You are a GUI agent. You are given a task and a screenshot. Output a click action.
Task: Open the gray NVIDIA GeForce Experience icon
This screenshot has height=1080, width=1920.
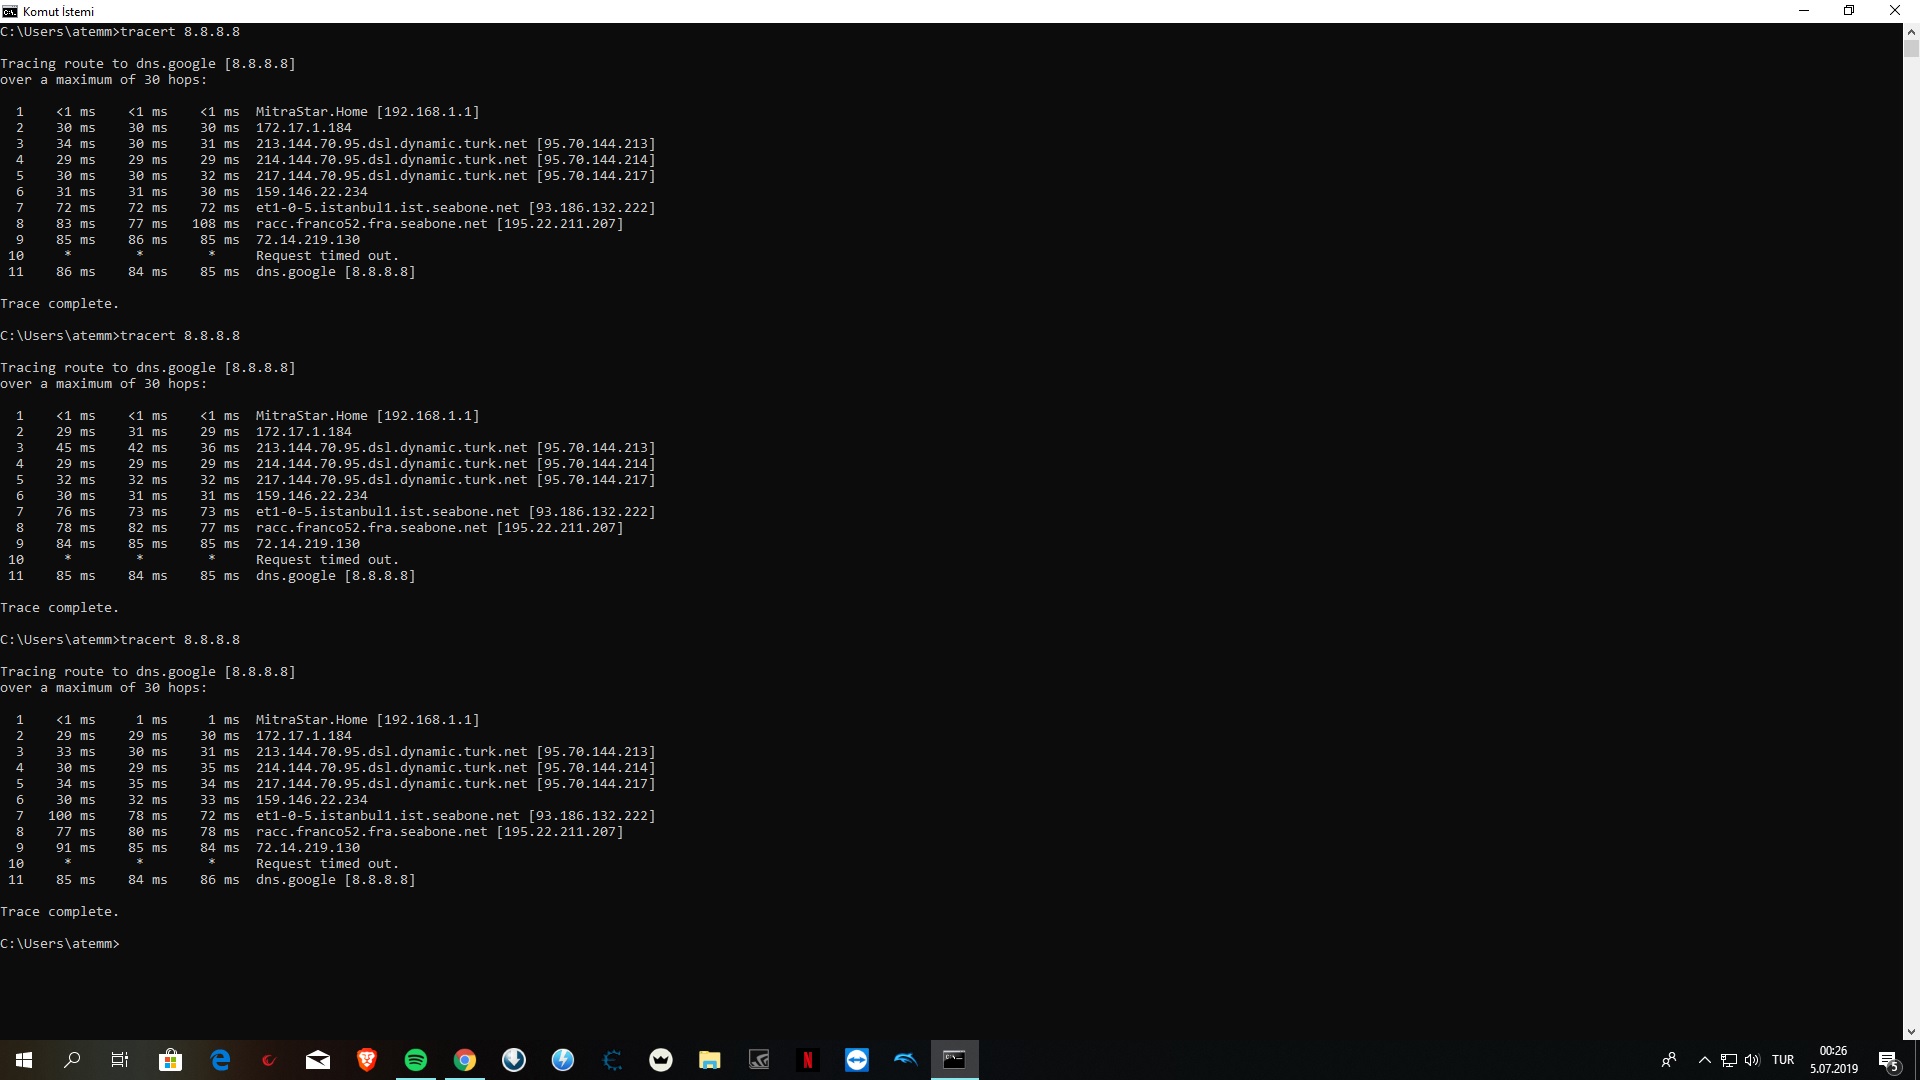759,1060
